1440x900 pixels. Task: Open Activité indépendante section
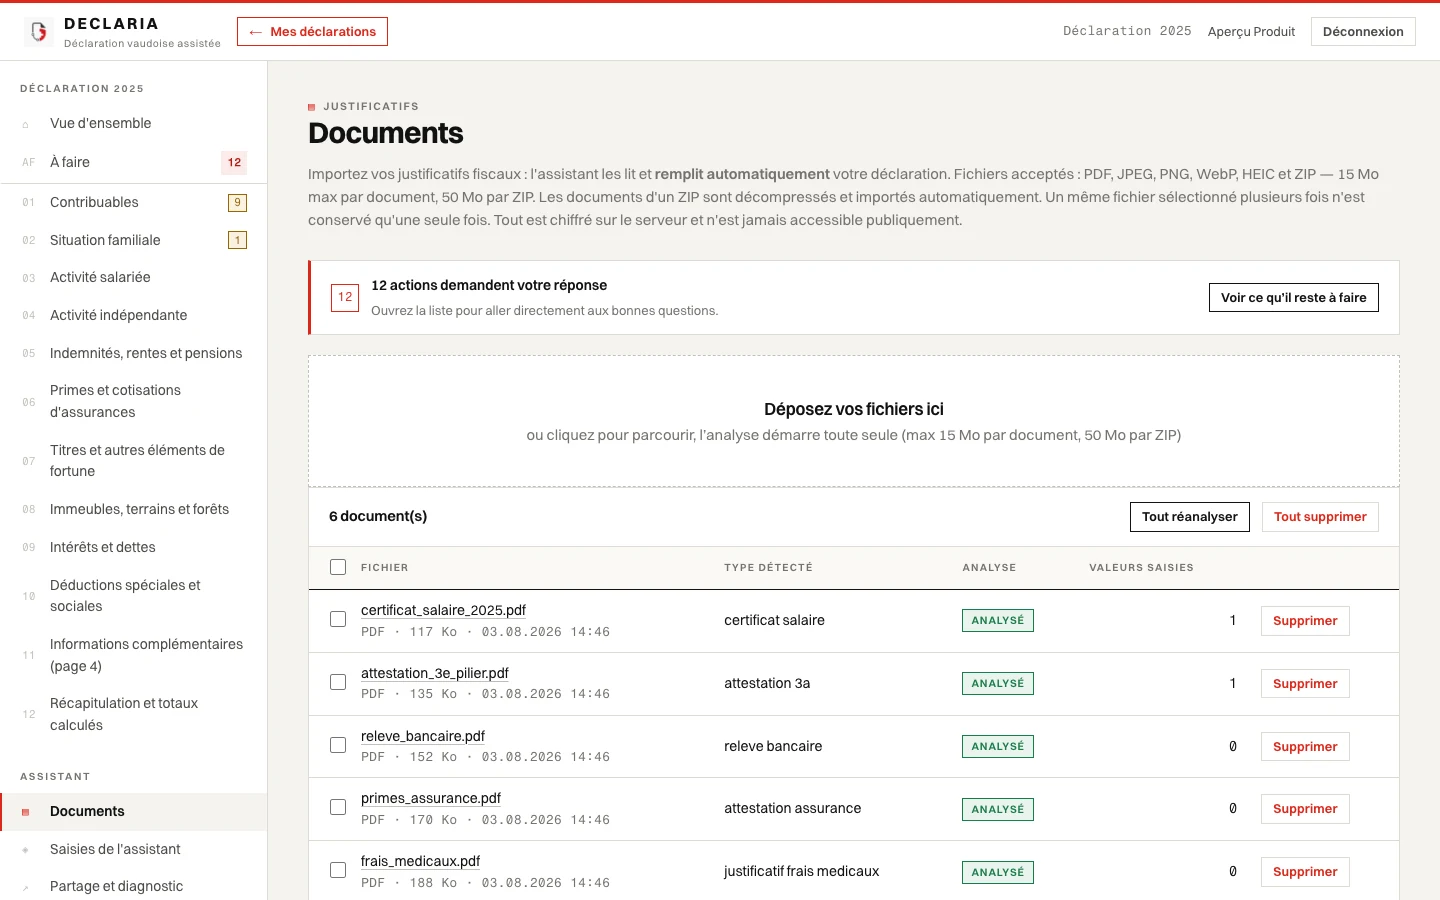click(x=133, y=315)
